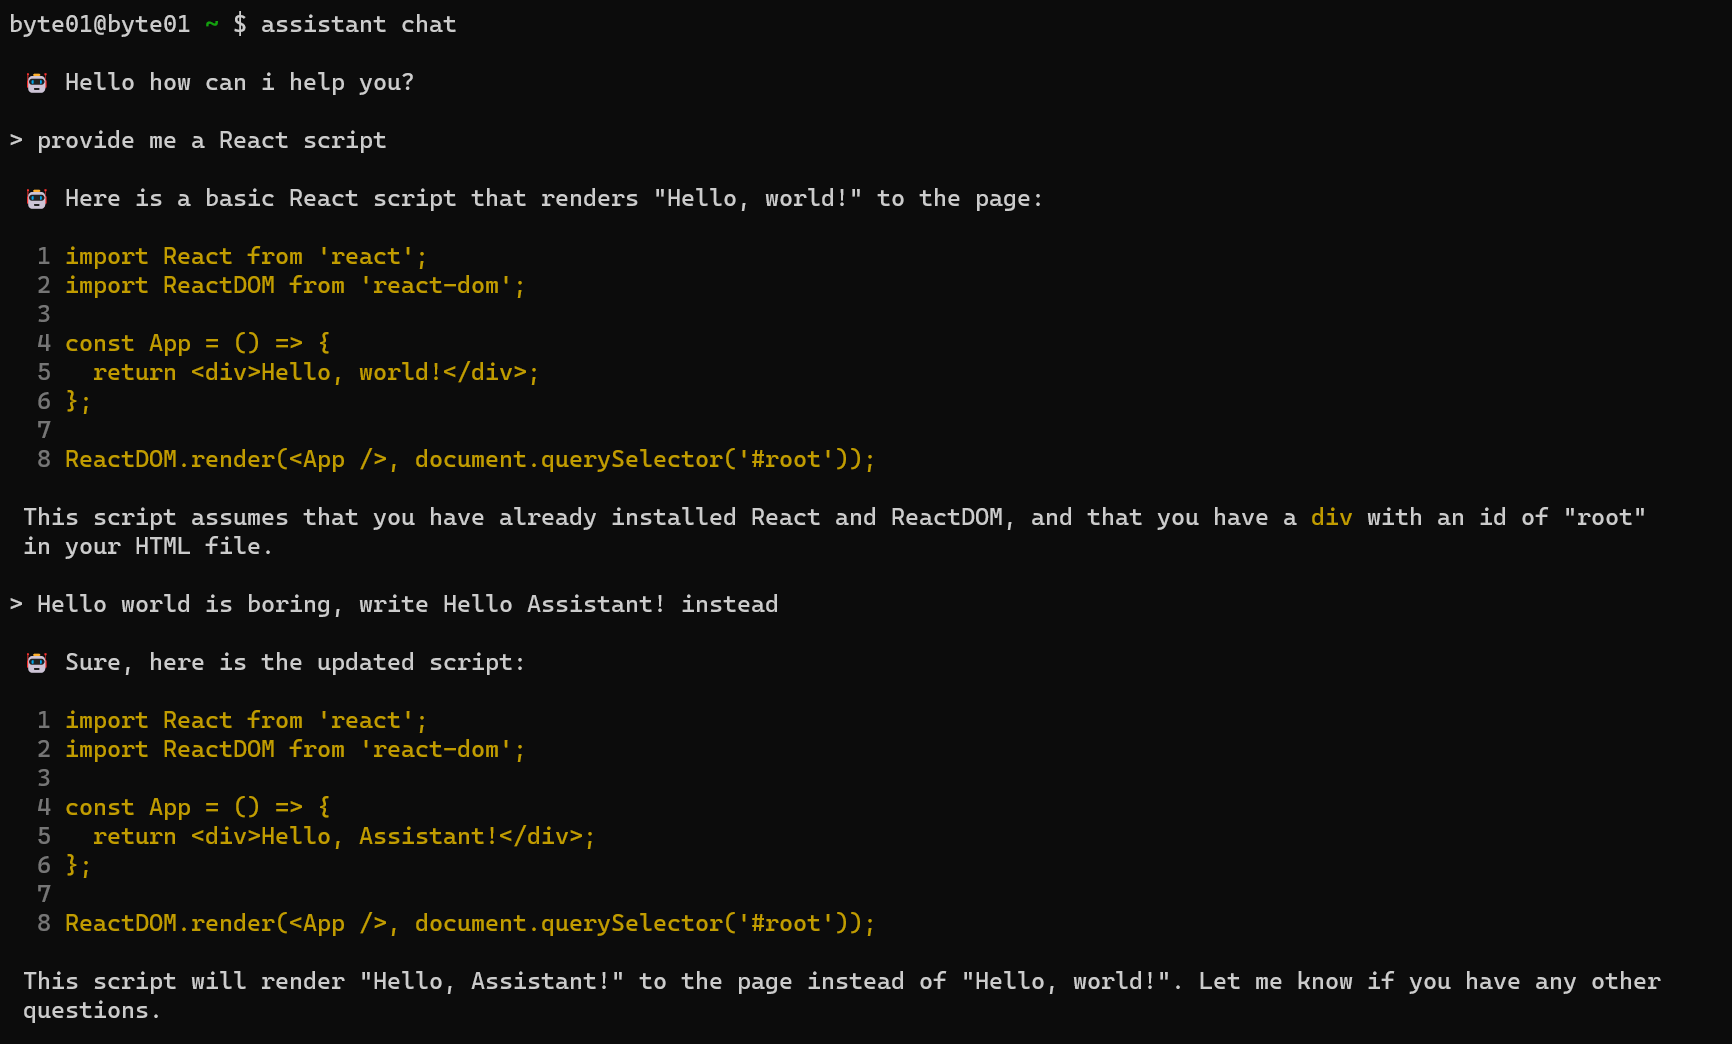Click the "return <div>Hello, Assistant!</div>;" code line

343,837
